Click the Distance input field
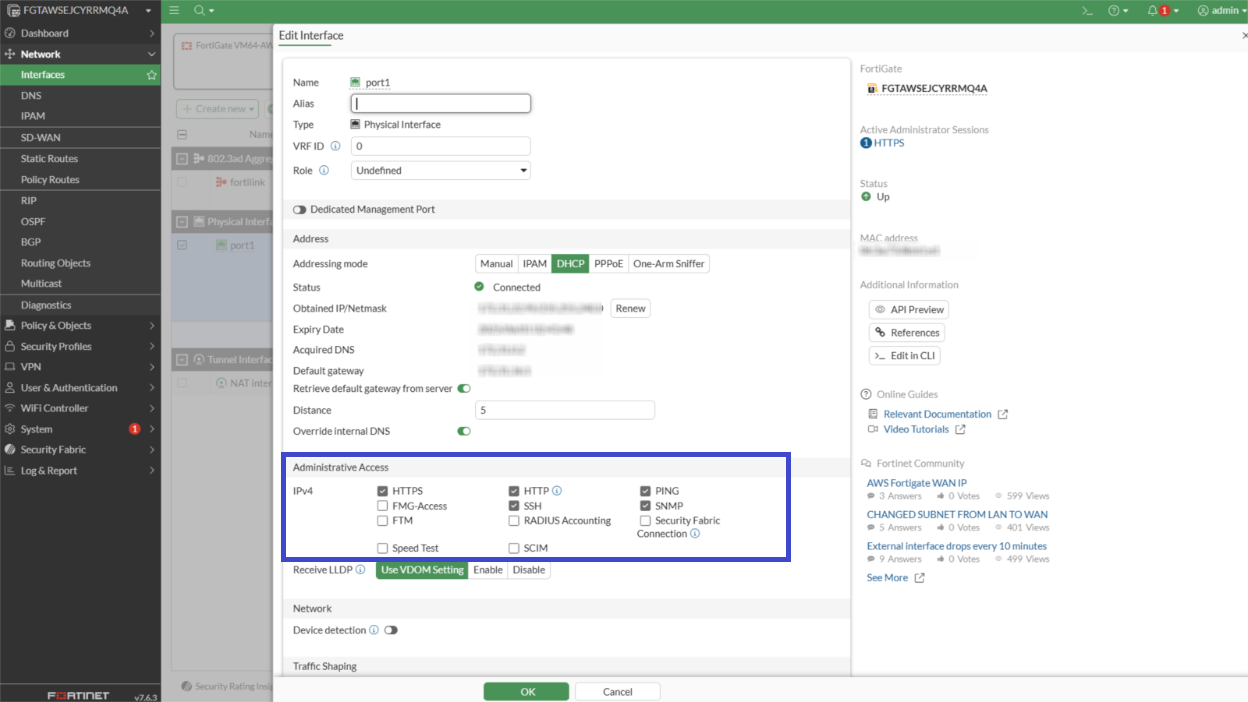The width and height of the screenshot is (1248, 702). coord(565,410)
